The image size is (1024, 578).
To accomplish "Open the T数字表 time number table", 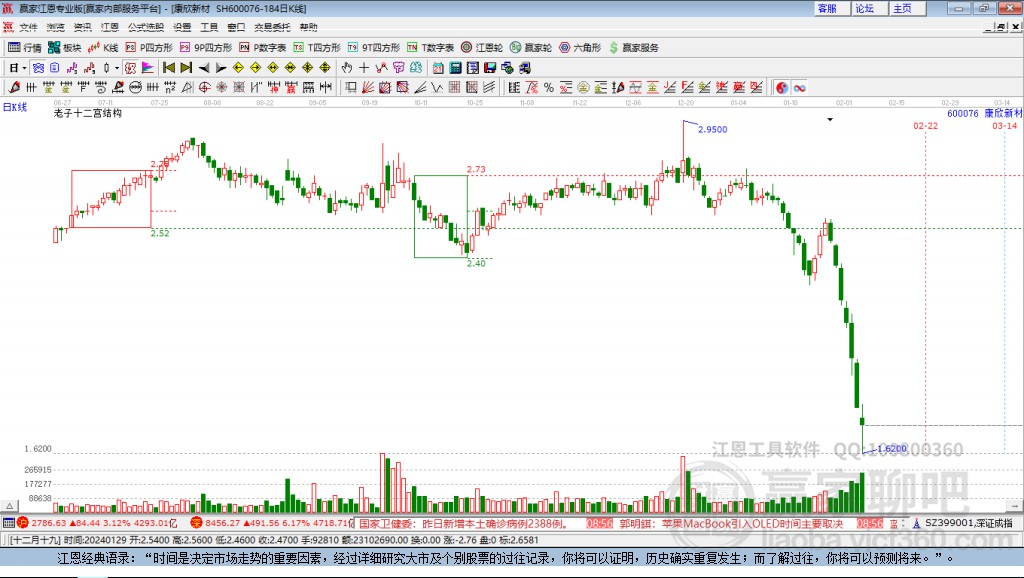I will (430, 48).
